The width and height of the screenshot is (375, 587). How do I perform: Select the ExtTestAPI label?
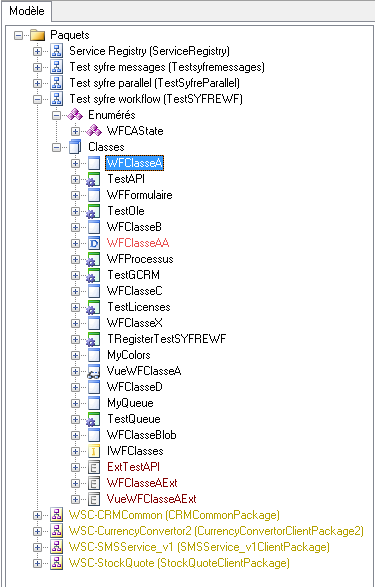[133, 467]
